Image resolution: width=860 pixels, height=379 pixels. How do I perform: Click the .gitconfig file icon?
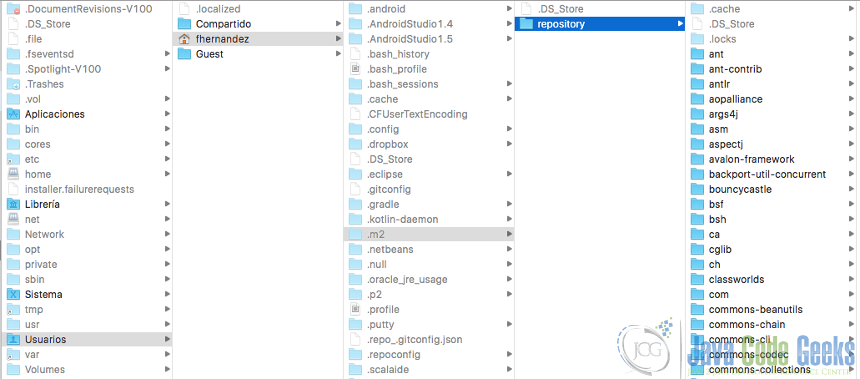(x=355, y=189)
